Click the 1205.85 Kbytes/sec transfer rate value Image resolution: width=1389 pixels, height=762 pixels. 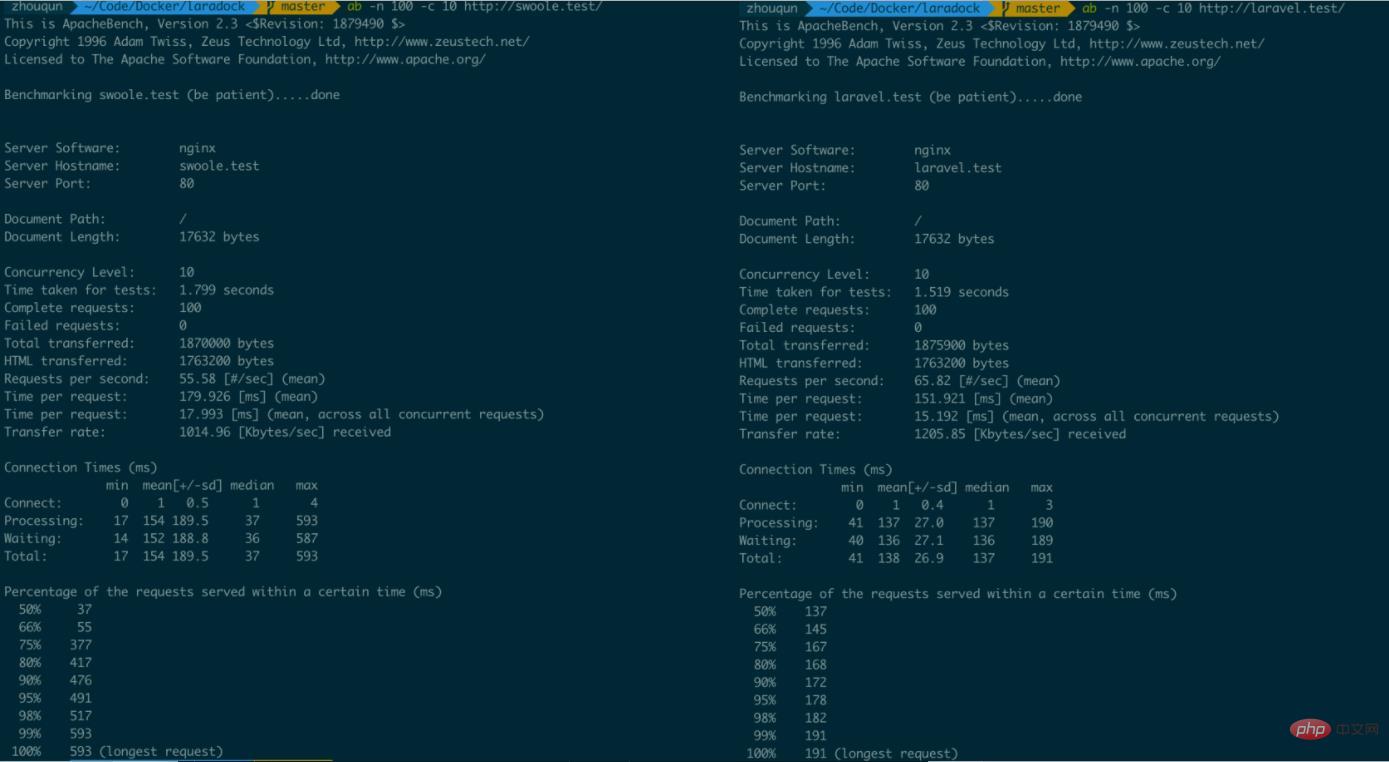(940, 434)
